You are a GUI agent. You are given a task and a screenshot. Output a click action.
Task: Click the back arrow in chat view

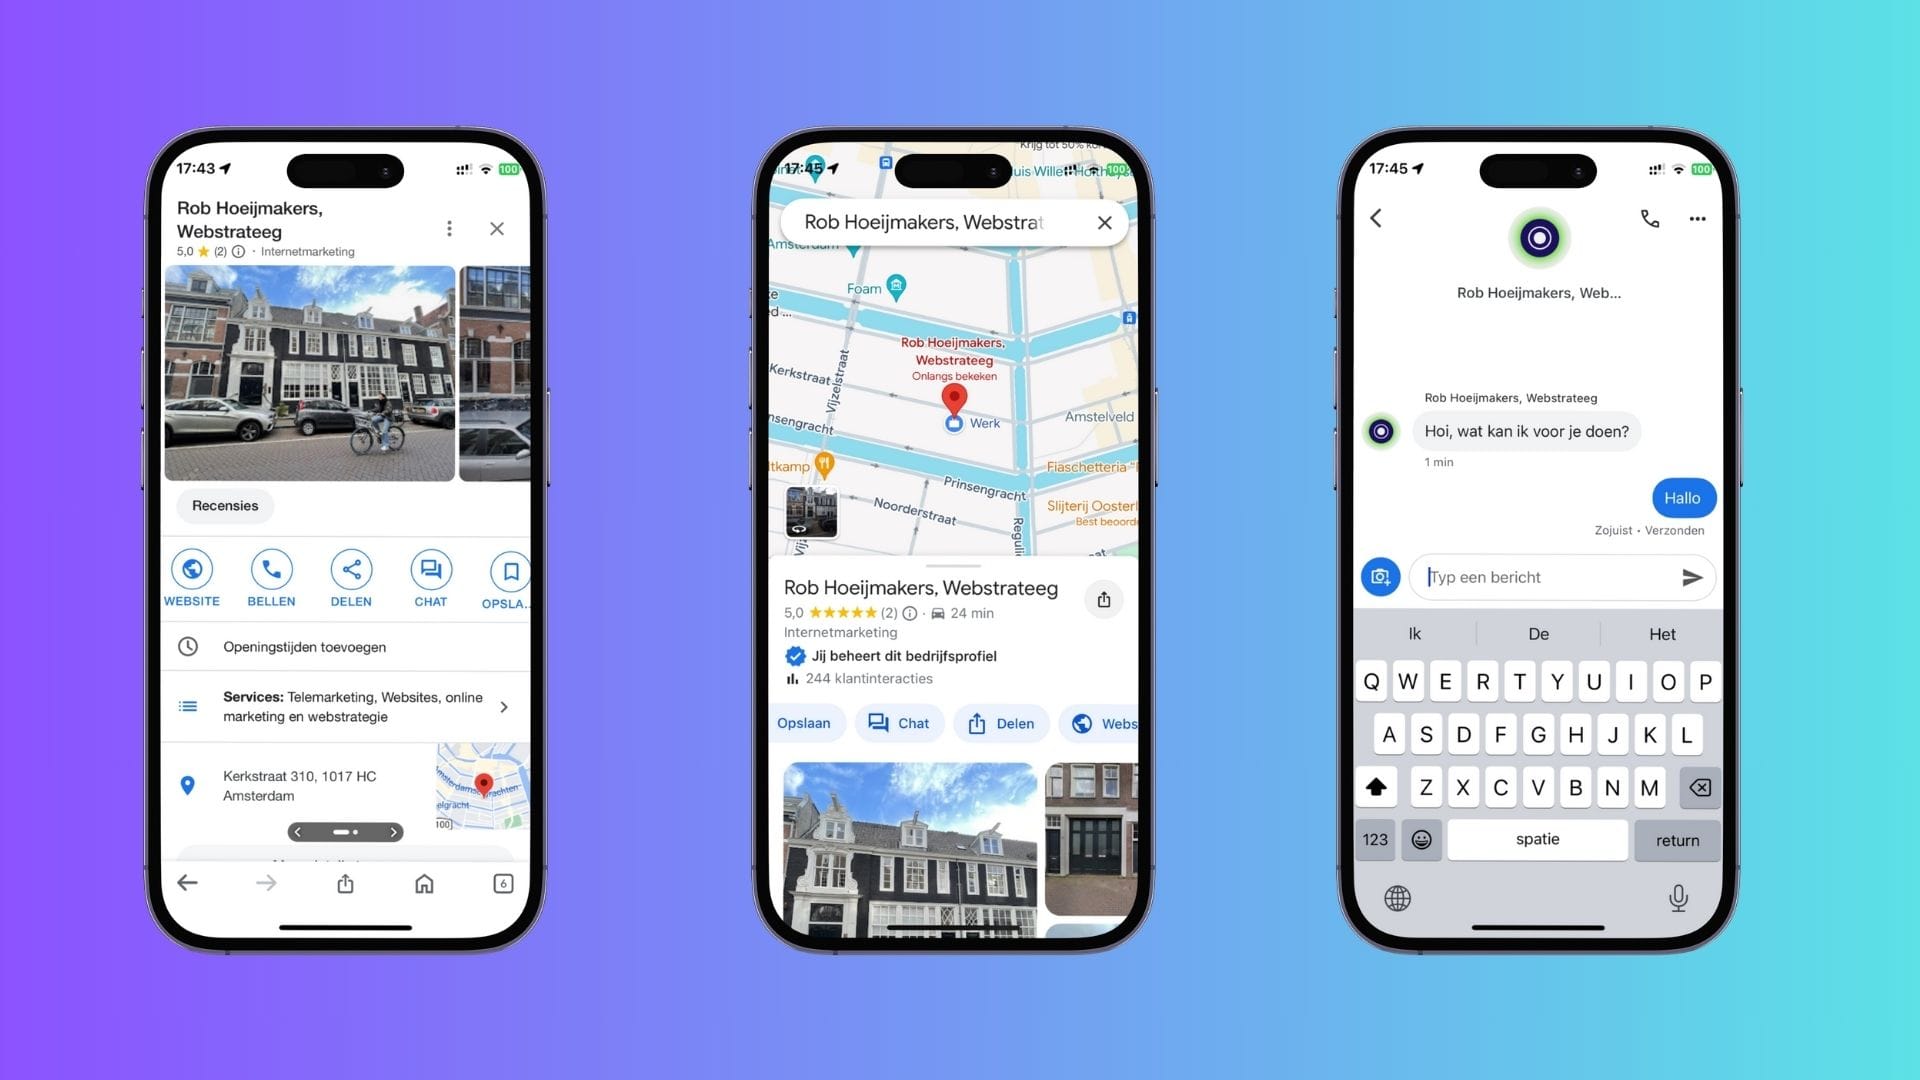(1377, 218)
